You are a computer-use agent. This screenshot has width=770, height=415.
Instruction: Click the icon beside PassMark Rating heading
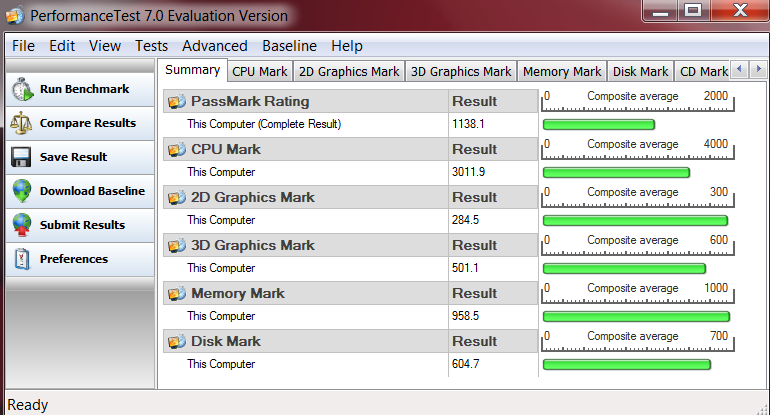coord(177,101)
